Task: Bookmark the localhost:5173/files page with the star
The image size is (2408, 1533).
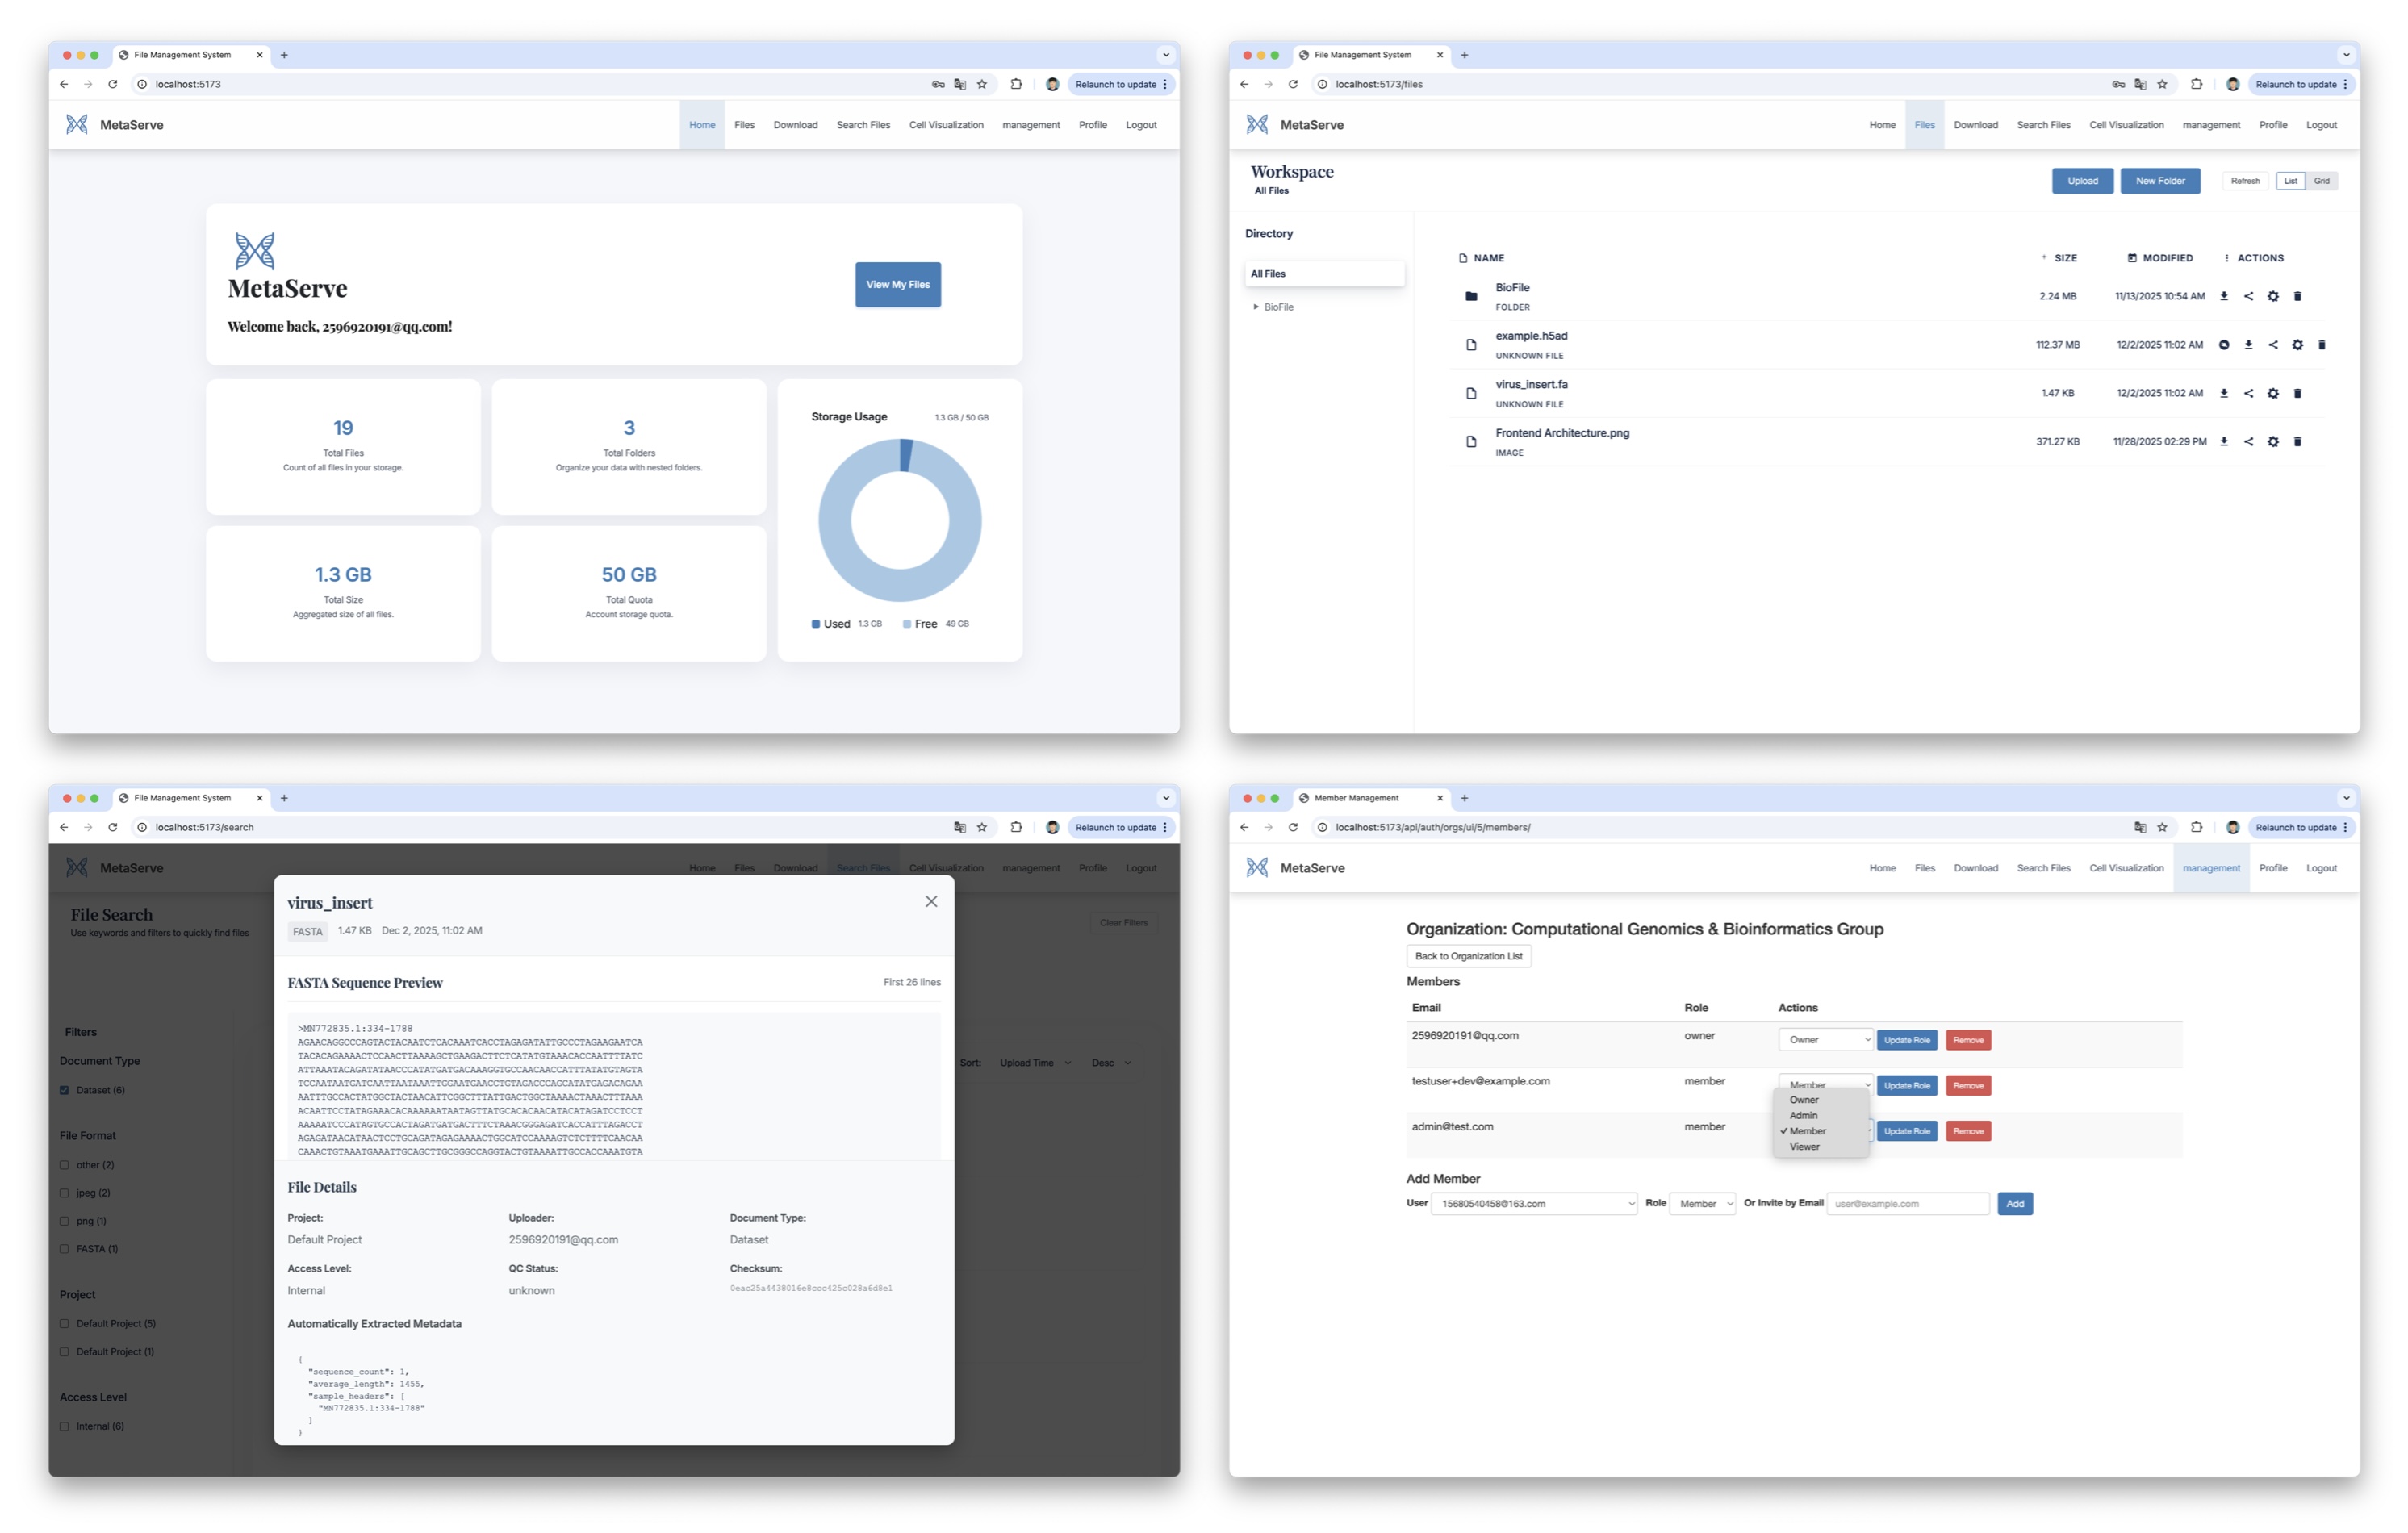Action: click(x=2161, y=84)
